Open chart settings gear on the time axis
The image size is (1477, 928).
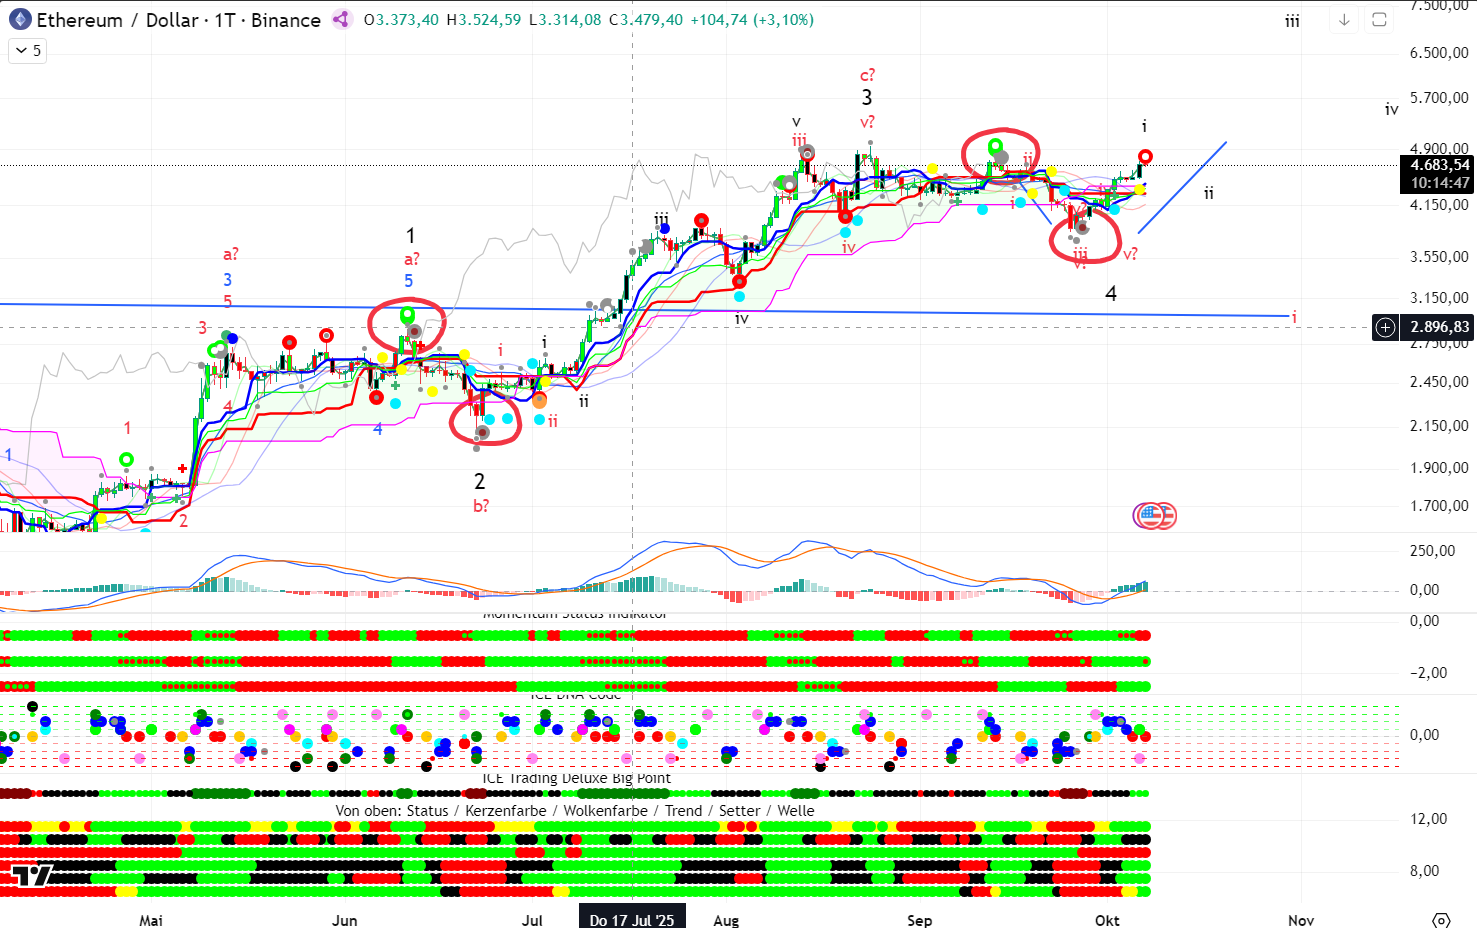(x=1441, y=920)
